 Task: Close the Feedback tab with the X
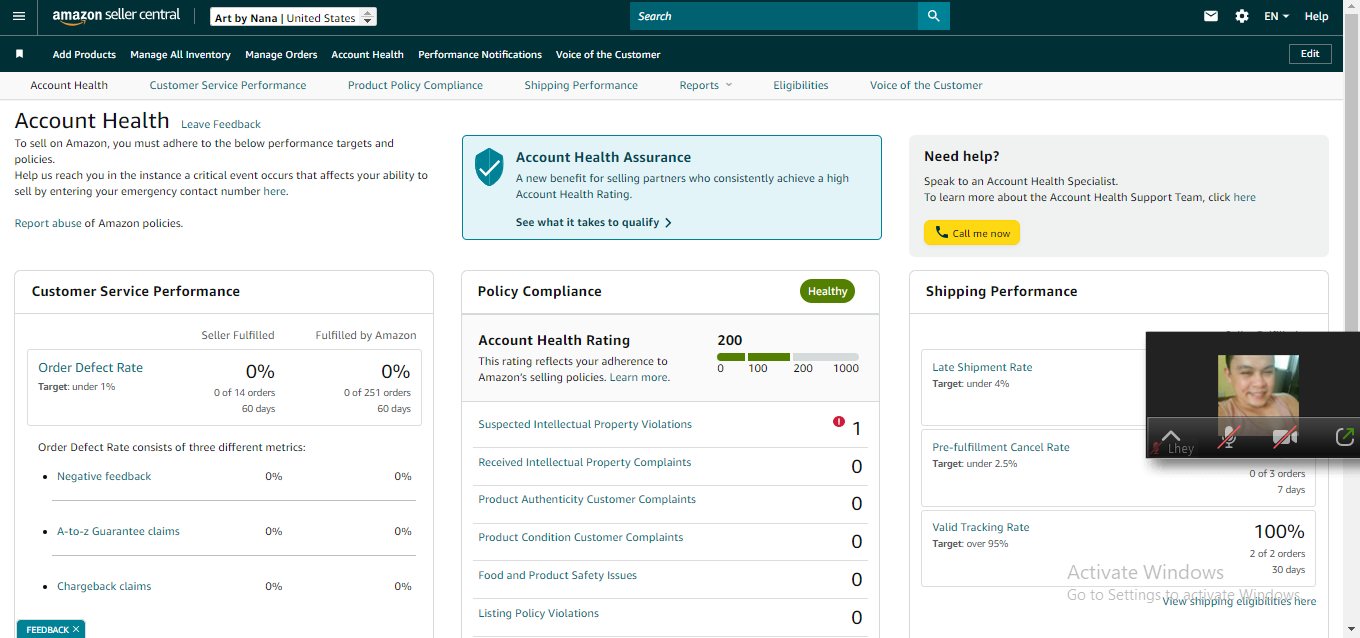click(x=77, y=629)
